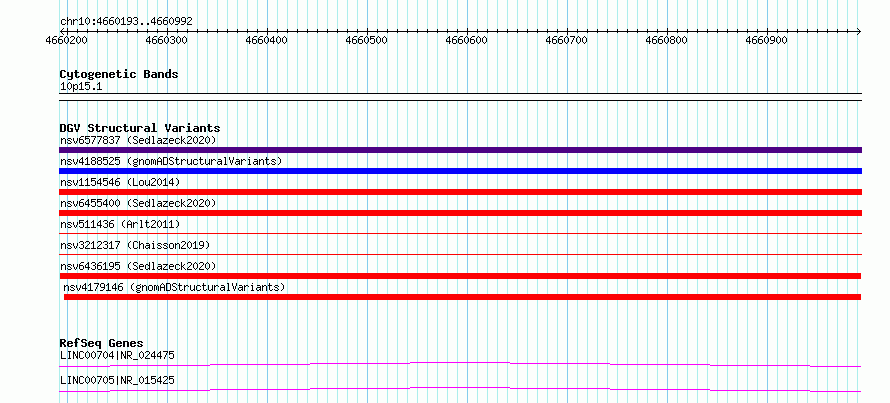Screen dimensions: 890x403
Task: Open gene LINC00705|NR_015425 label
Action: tap(117, 380)
